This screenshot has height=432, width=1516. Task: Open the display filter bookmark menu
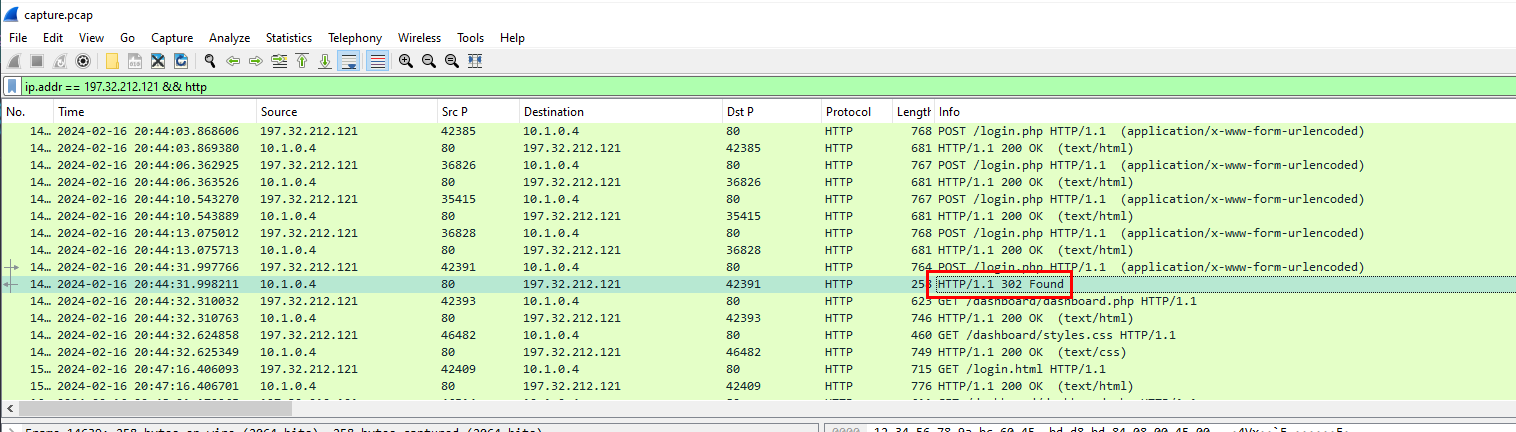pyautogui.click(x=12, y=87)
